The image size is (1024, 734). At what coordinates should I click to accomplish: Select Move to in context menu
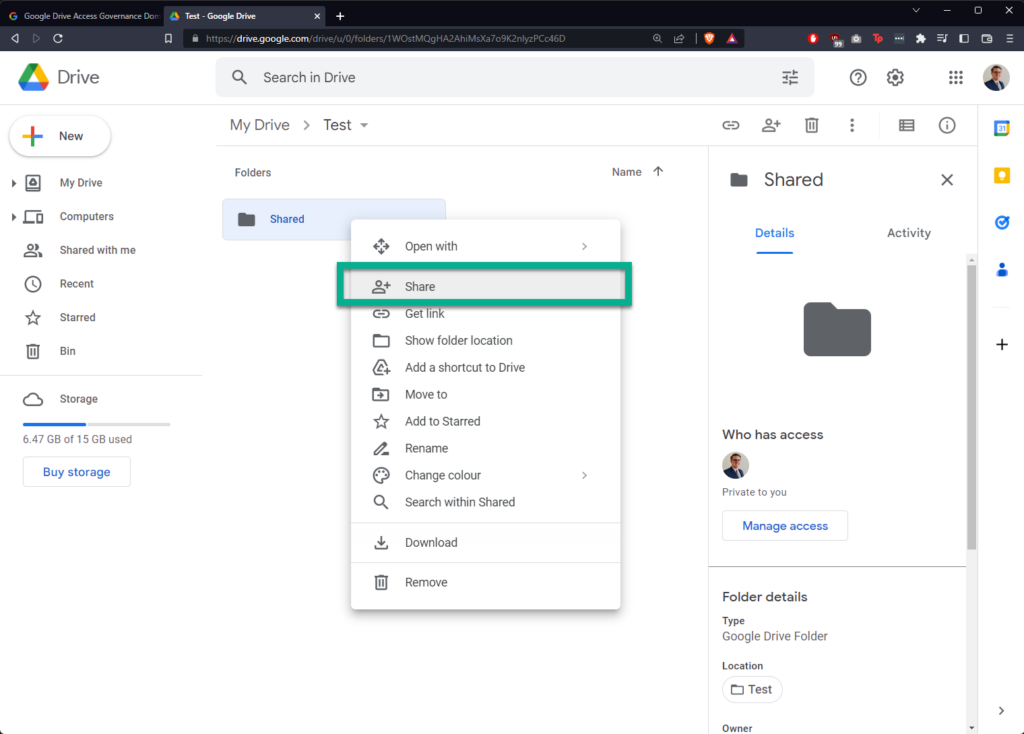click(x=485, y=394)
